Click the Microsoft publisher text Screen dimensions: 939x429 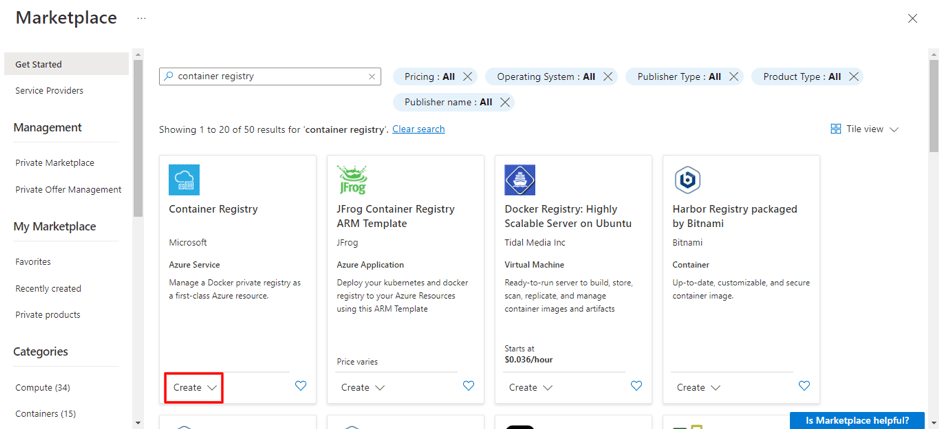coord(187,243)
